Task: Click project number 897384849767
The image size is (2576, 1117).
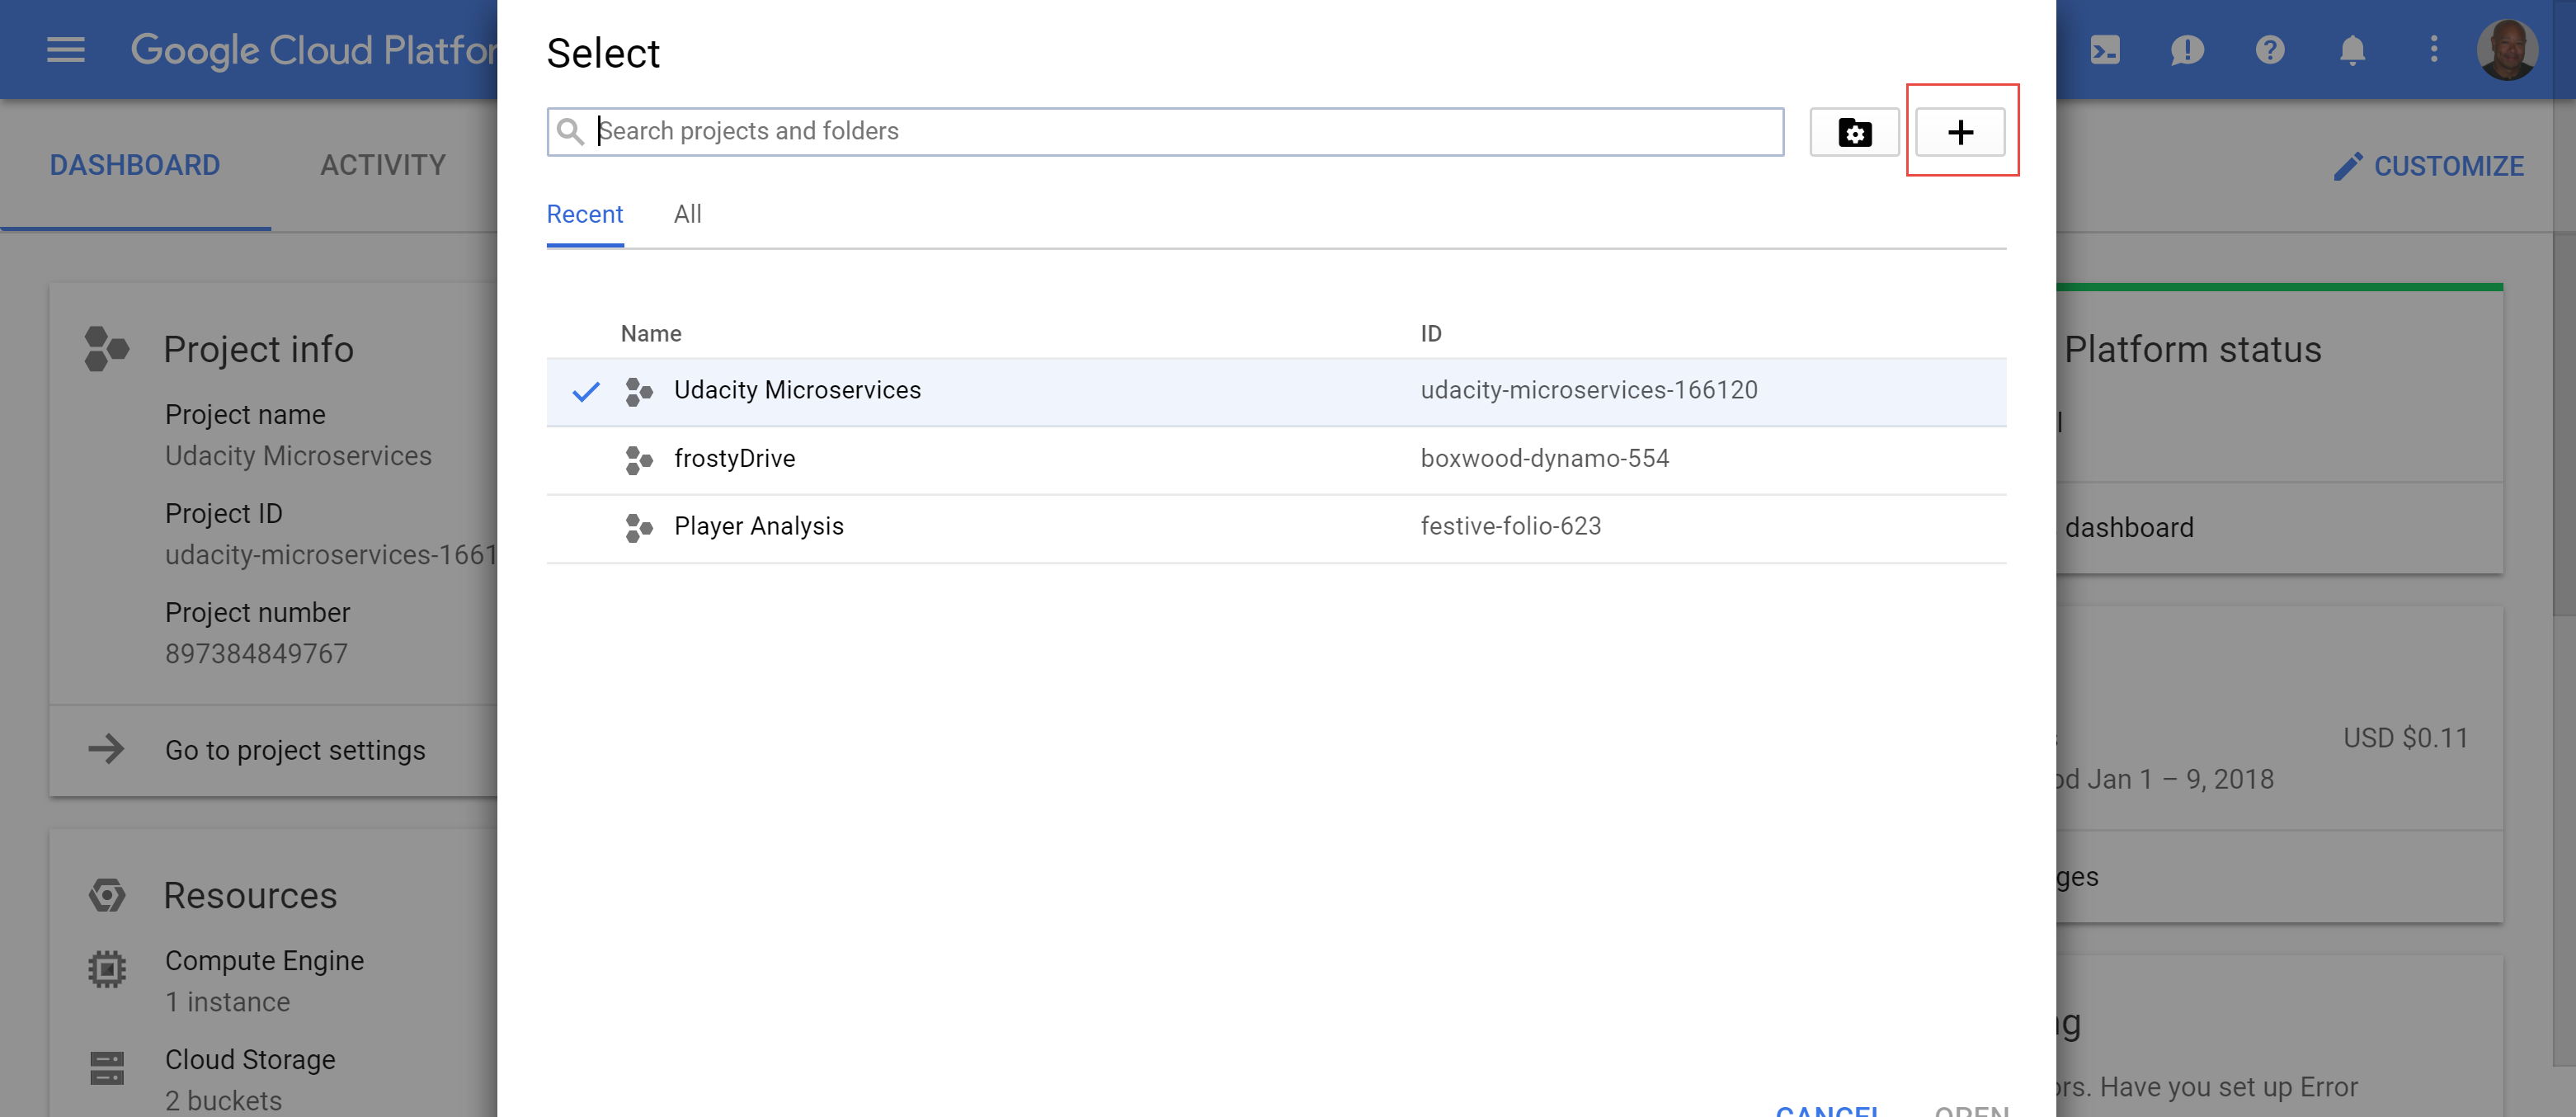Action: click(x=256, y=654)
